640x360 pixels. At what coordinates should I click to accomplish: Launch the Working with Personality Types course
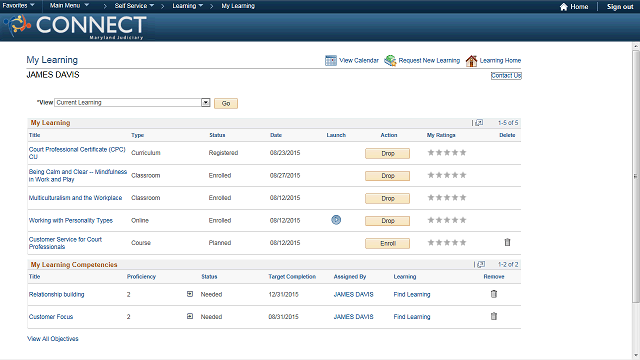click(336, 220)
